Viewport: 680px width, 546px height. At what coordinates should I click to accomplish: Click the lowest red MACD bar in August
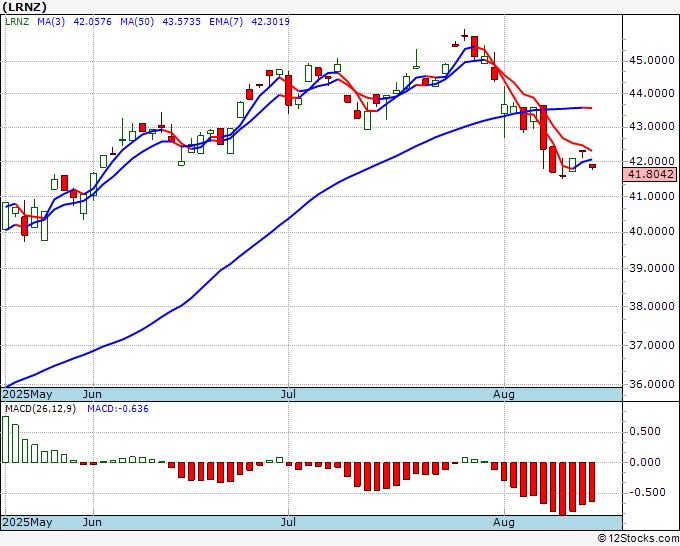click(563, 489)
